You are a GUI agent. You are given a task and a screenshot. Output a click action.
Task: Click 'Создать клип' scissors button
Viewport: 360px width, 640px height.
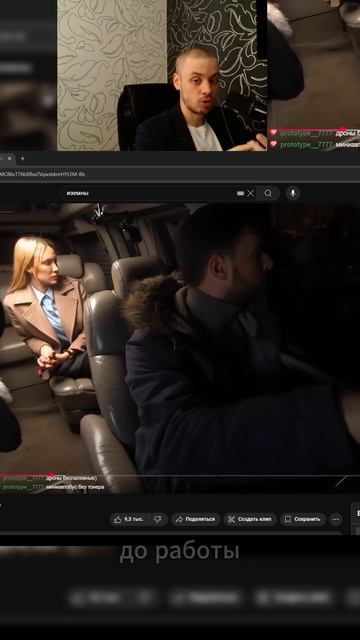[249, 519]
